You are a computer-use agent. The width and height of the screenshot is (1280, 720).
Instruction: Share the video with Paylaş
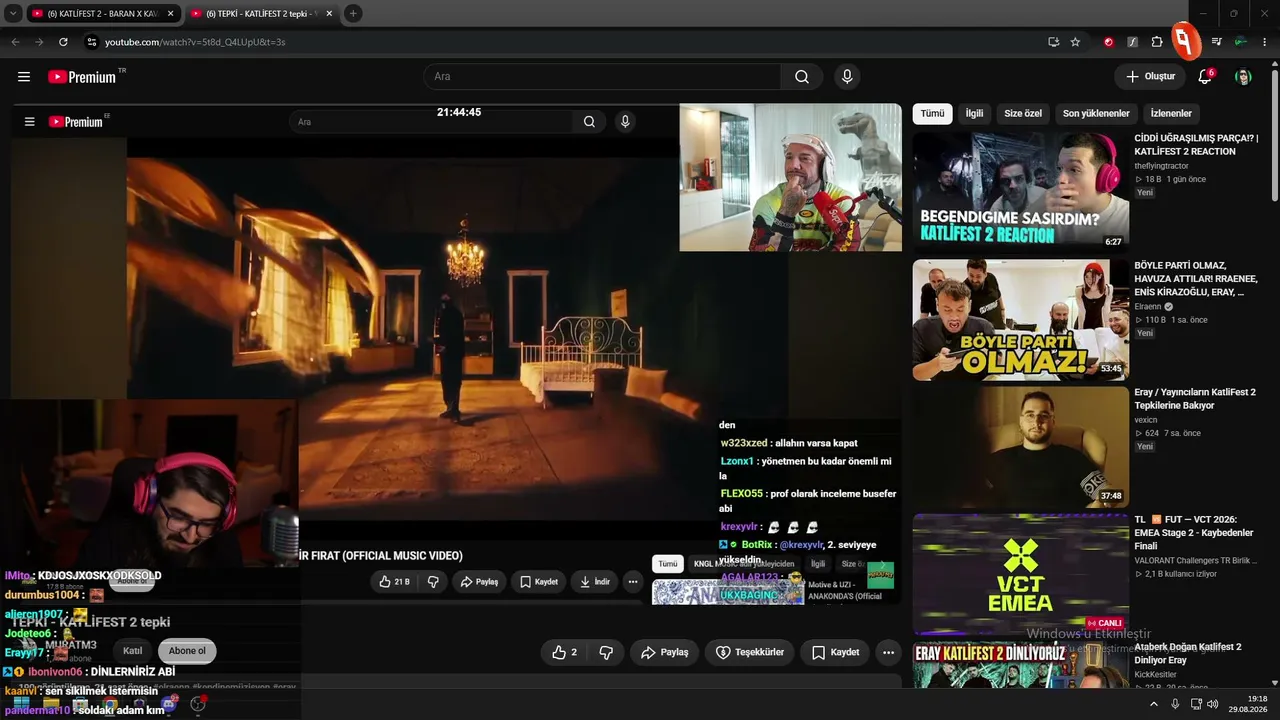click(665, 652)
